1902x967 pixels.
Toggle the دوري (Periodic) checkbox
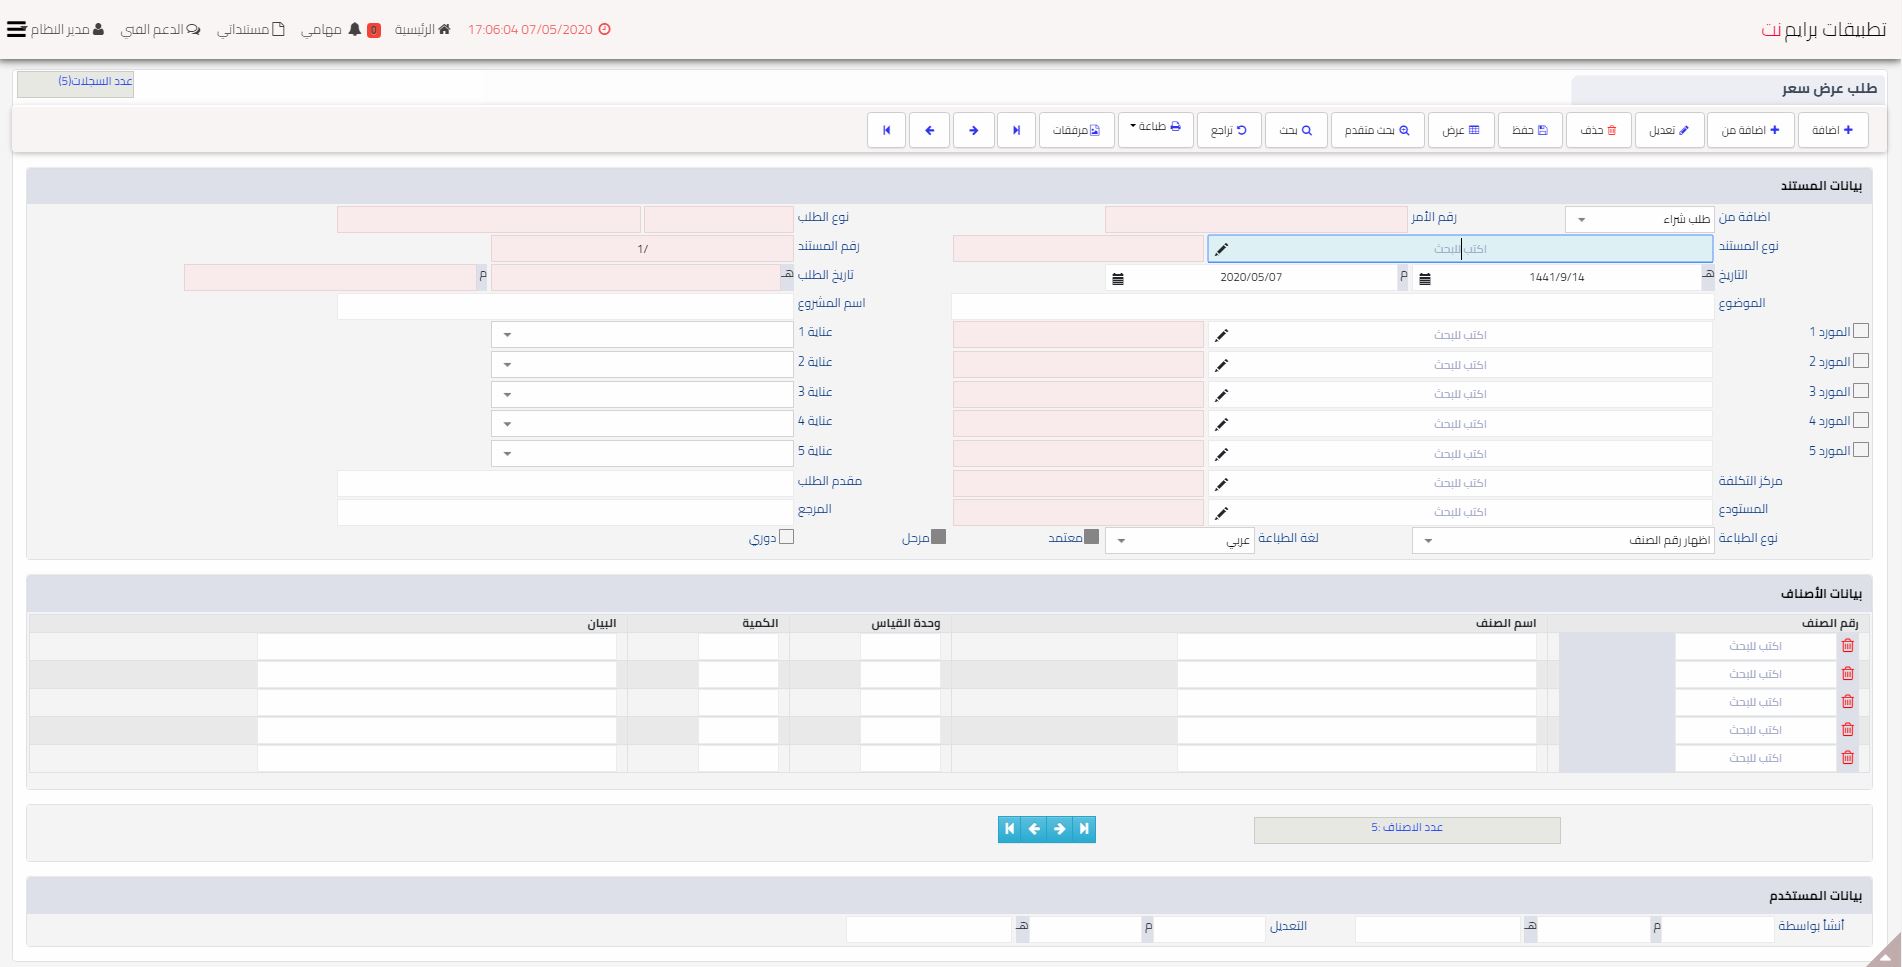coord(786,538)
